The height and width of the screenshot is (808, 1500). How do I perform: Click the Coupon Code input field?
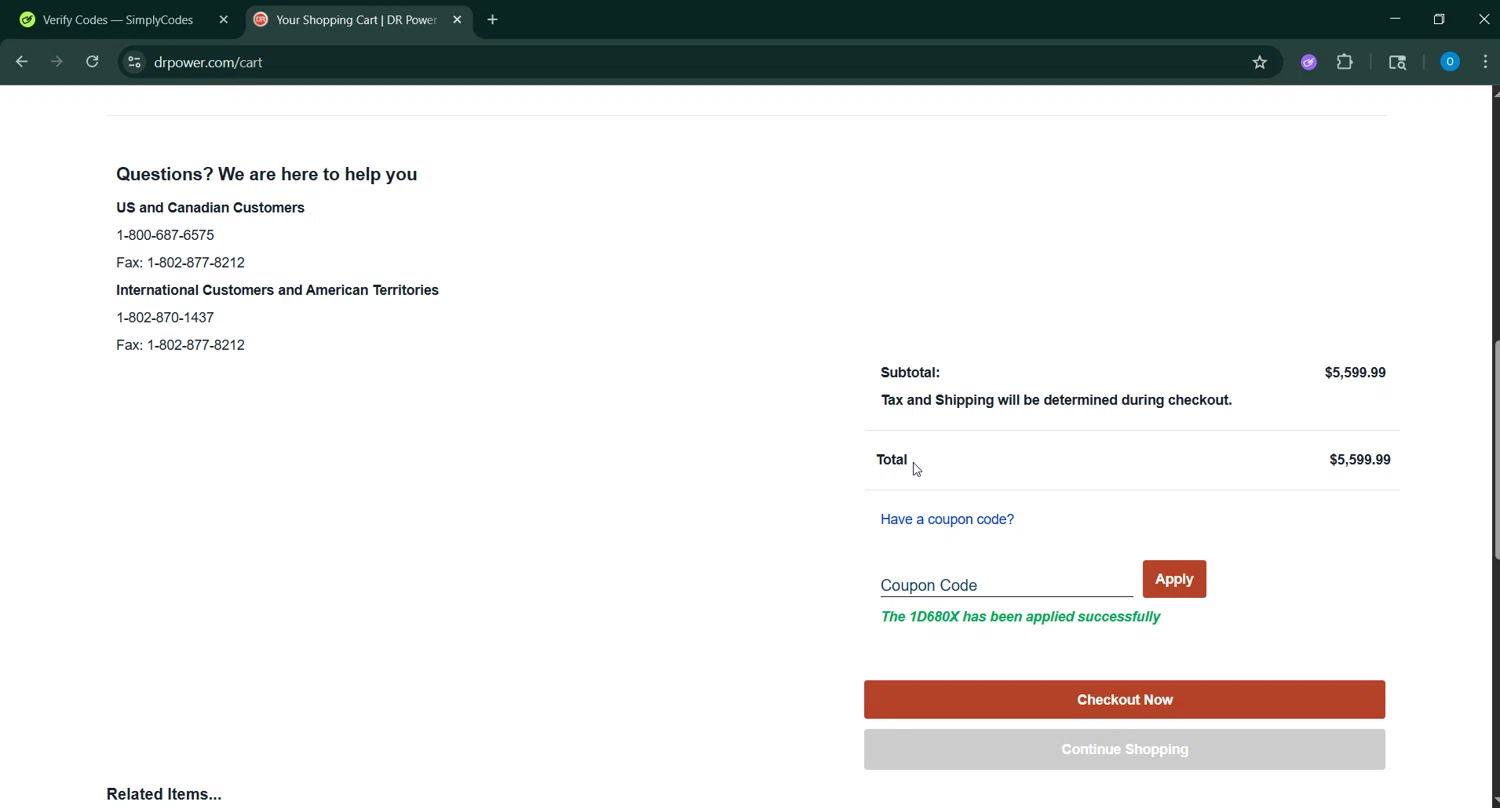pyautogui.click(x=1006, y=585)
